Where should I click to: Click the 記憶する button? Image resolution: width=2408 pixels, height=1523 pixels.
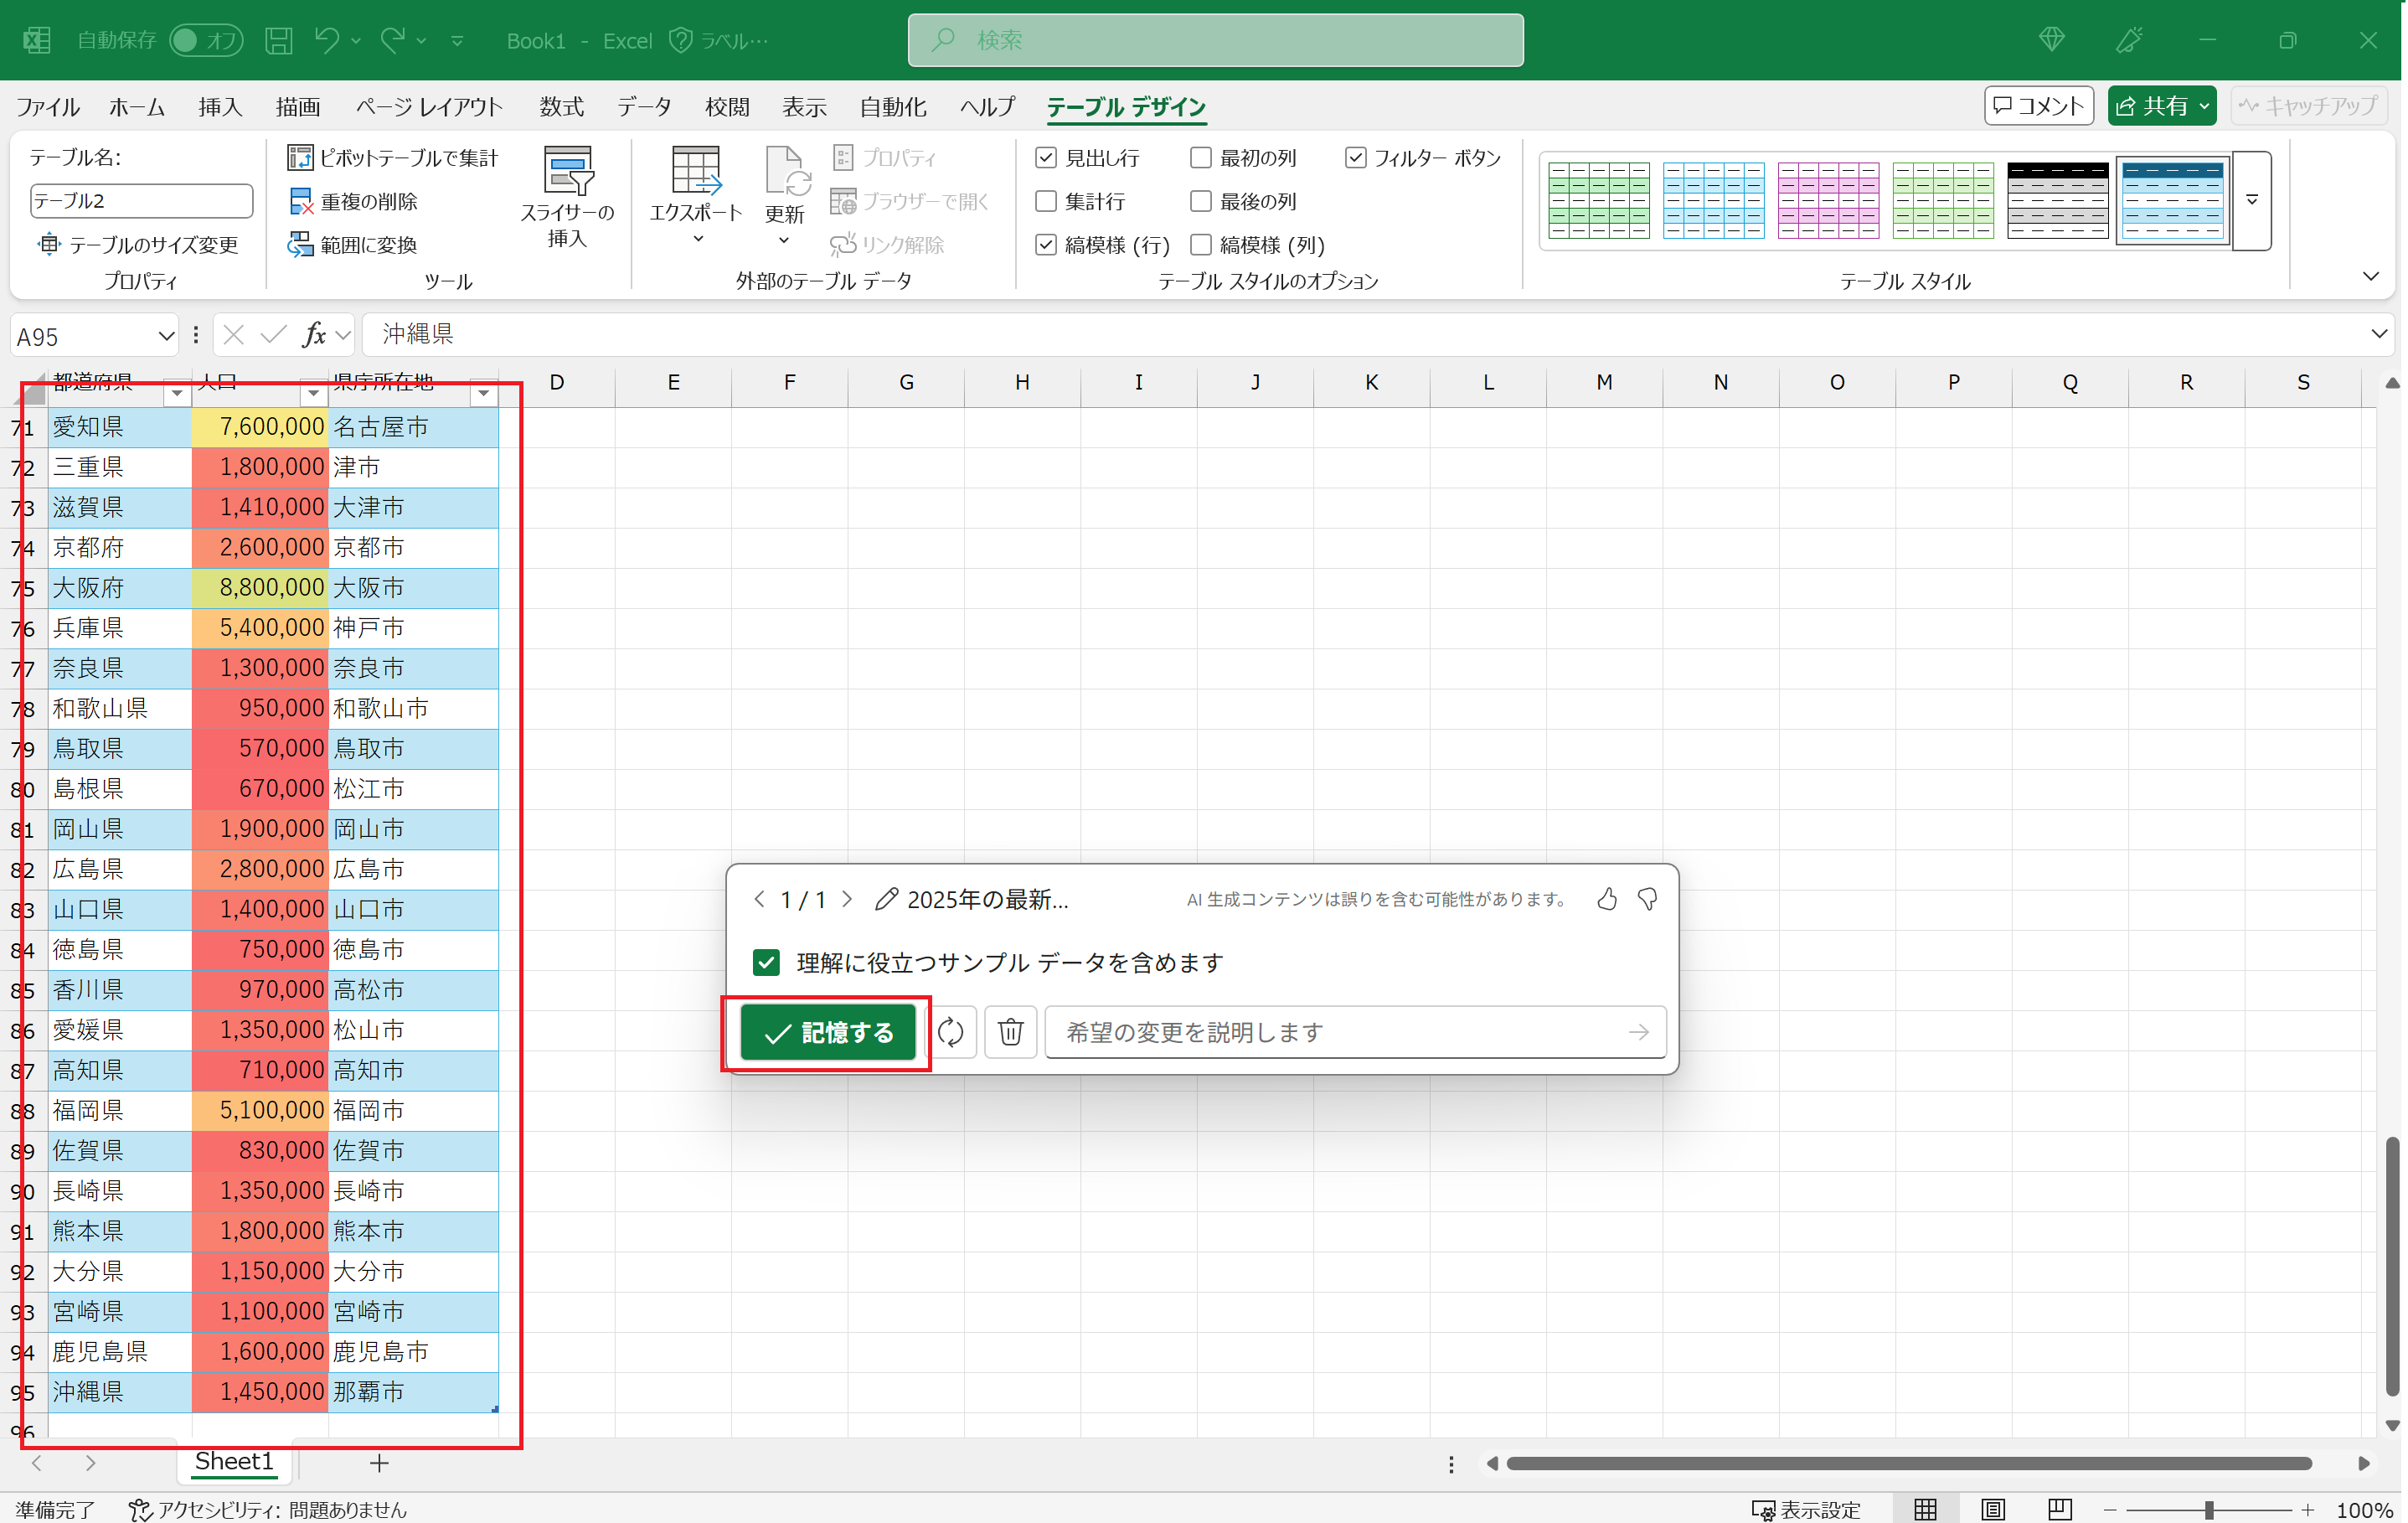[x=828, y=1032]
